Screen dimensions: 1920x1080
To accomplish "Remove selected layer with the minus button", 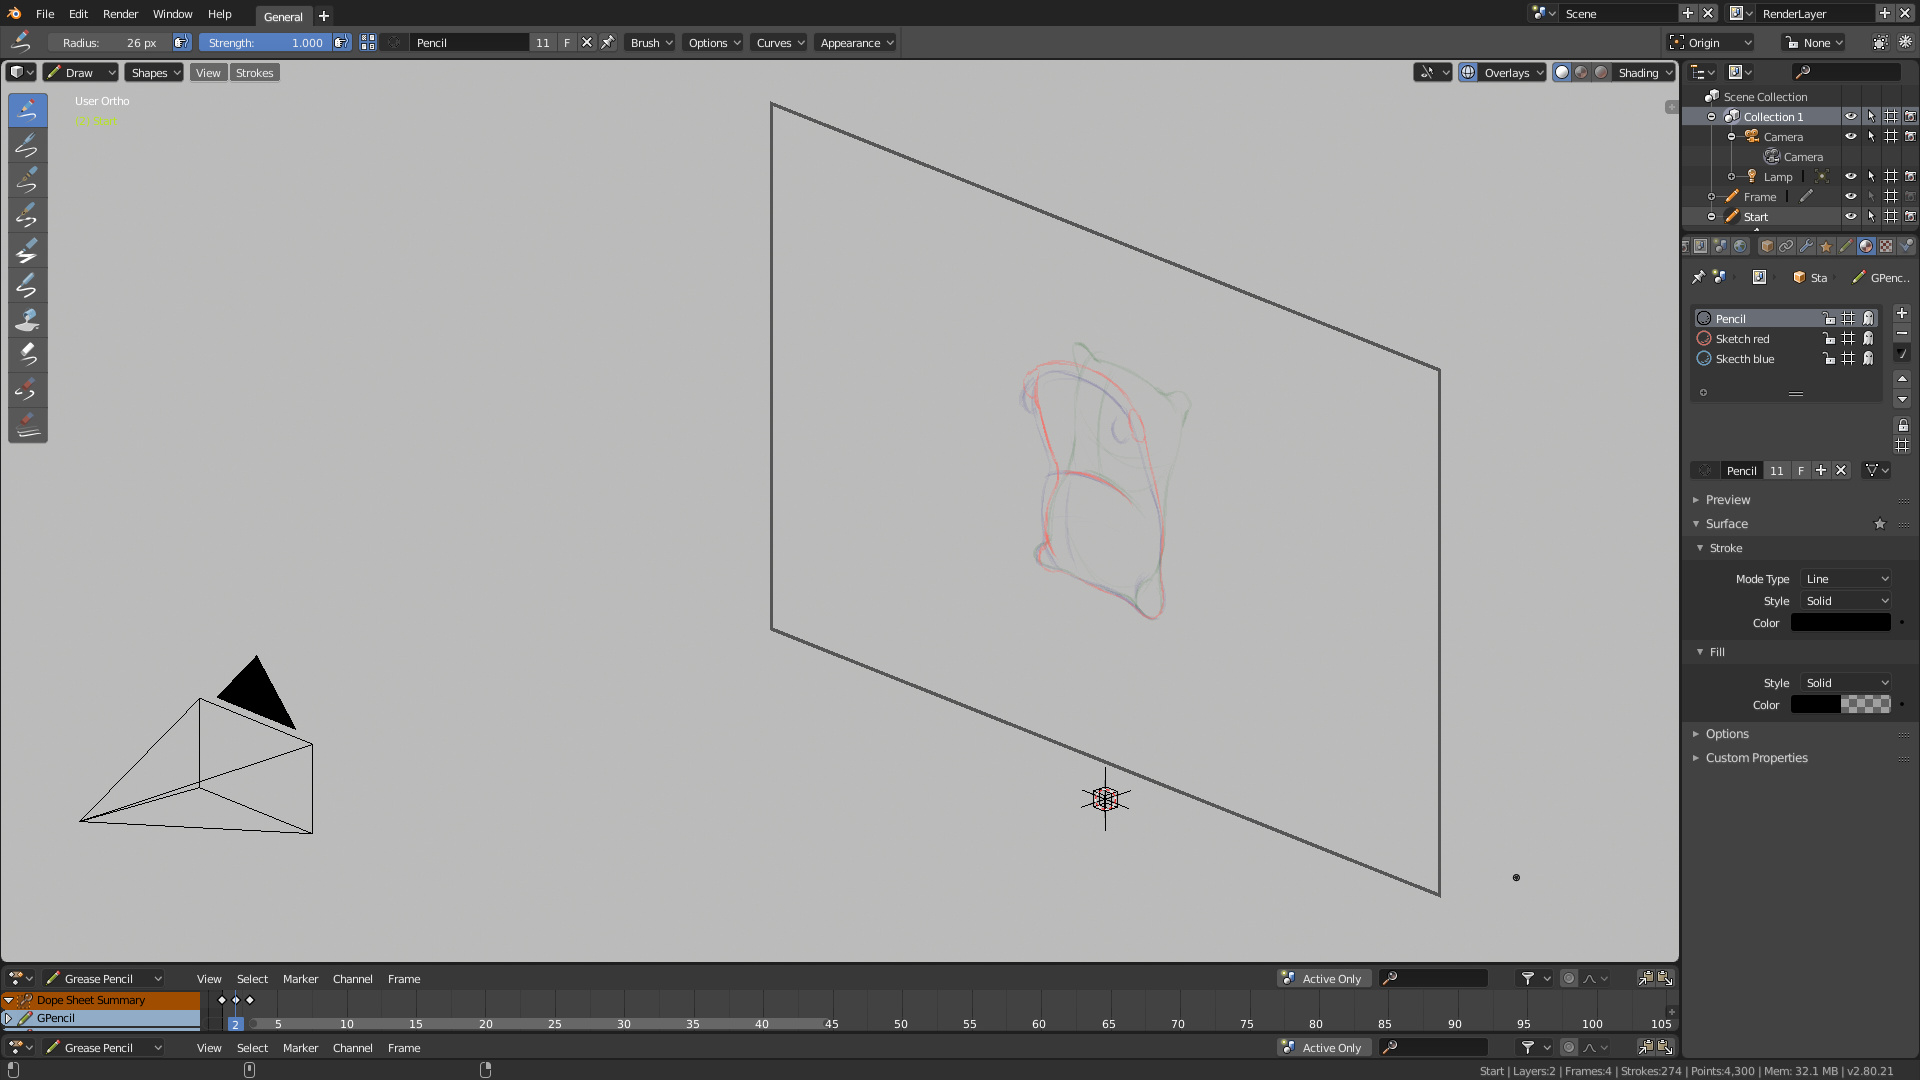I will [x=1902, y=333].
